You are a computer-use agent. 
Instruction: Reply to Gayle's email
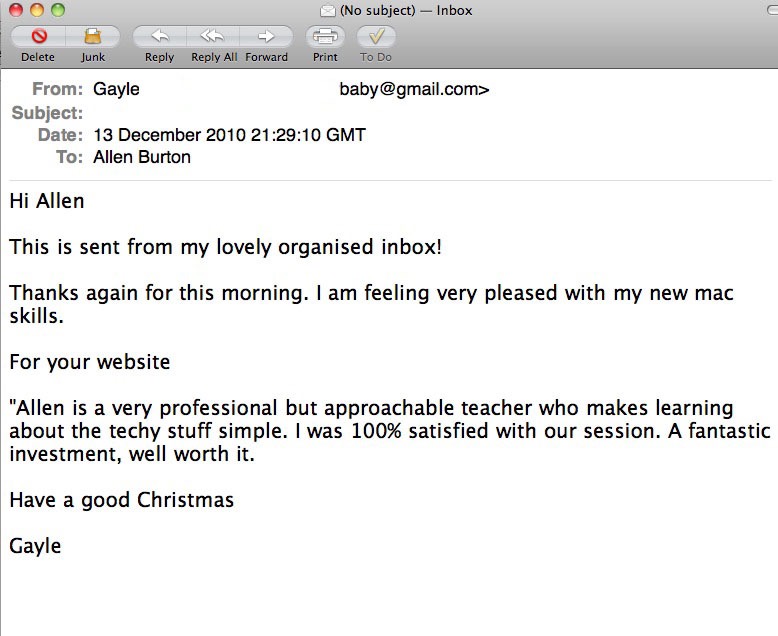(159, 37)
